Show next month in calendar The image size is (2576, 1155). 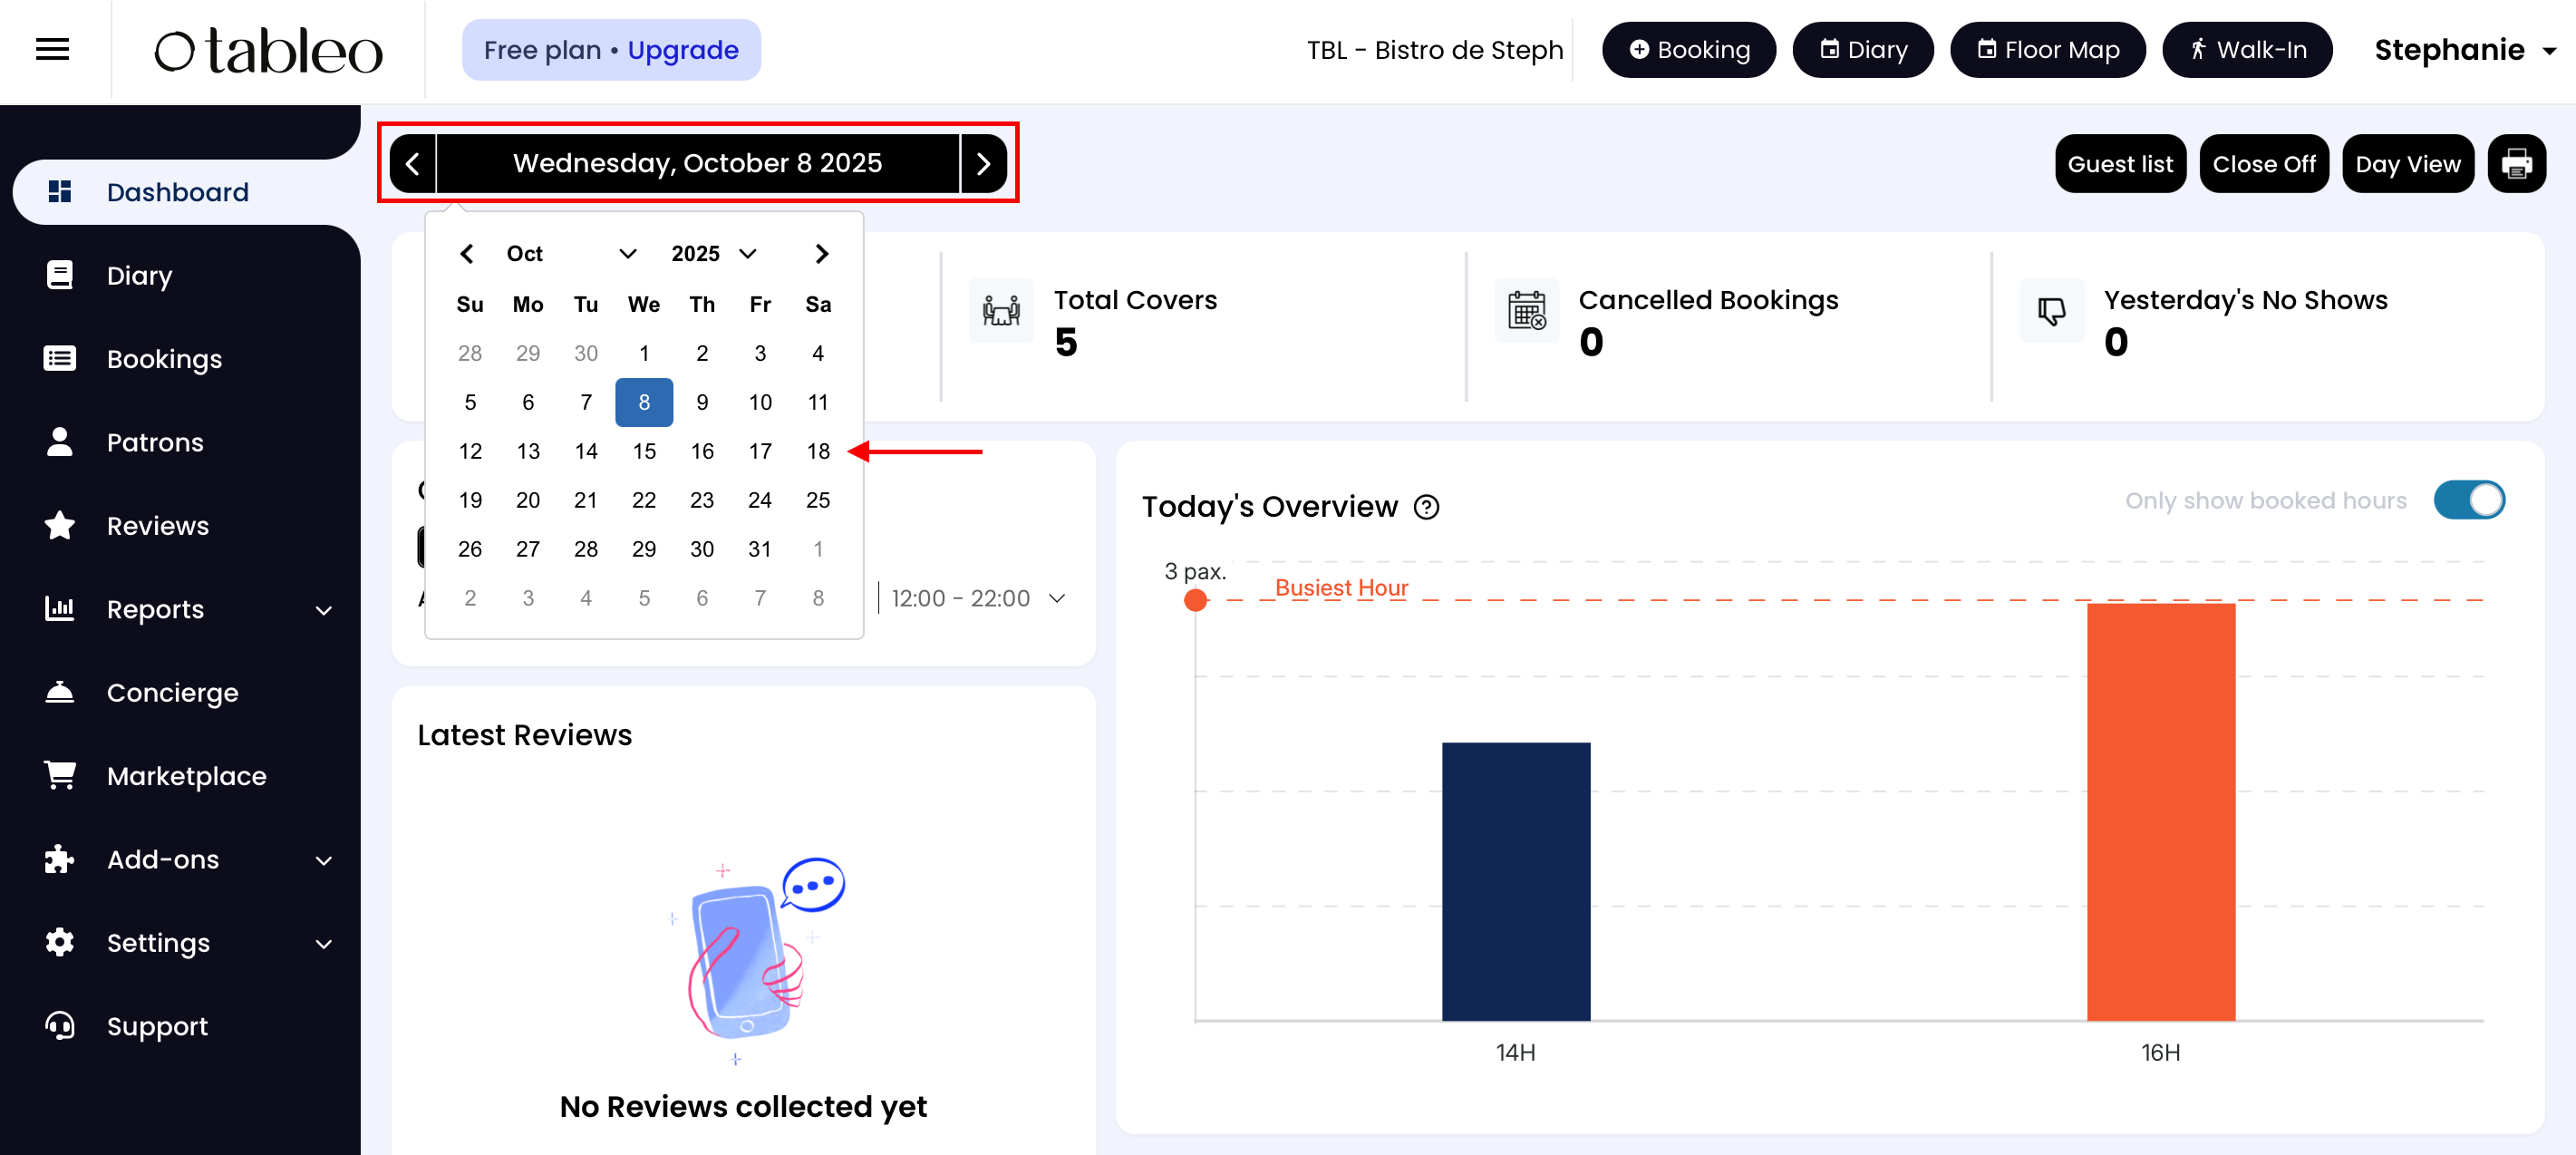point(821,254)
